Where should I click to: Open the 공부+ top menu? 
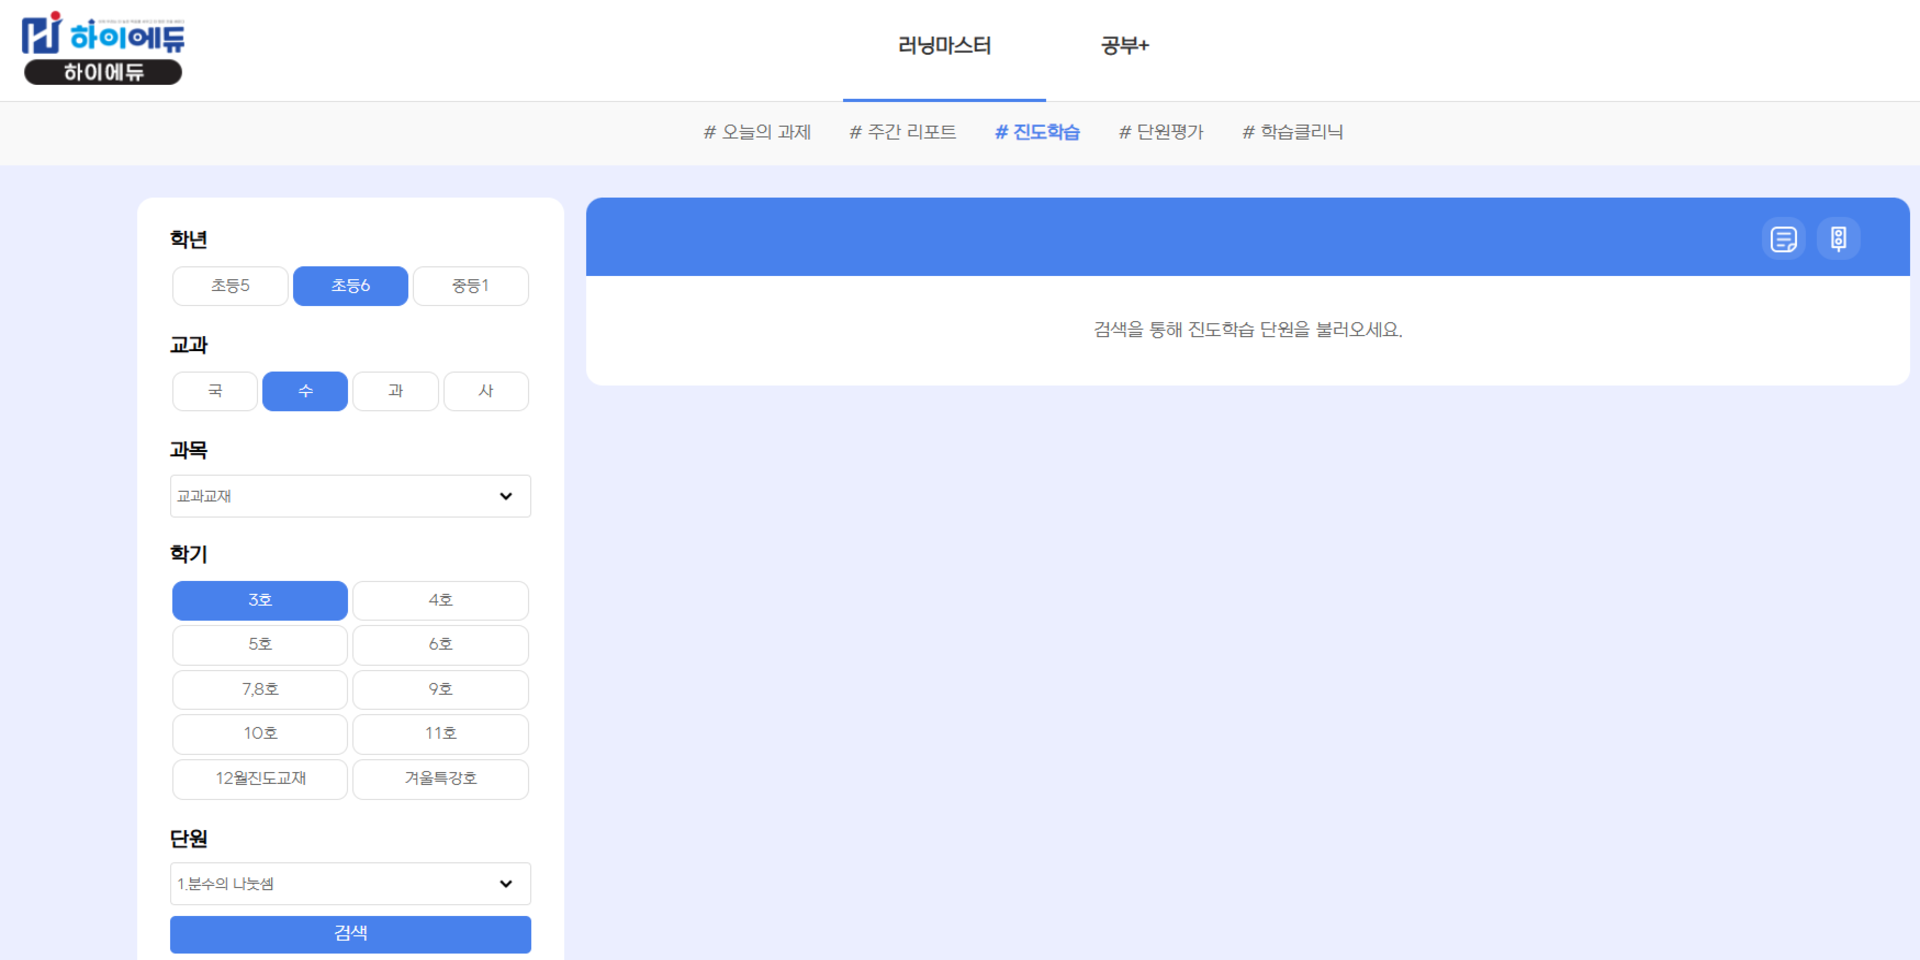click(1125, 46)
